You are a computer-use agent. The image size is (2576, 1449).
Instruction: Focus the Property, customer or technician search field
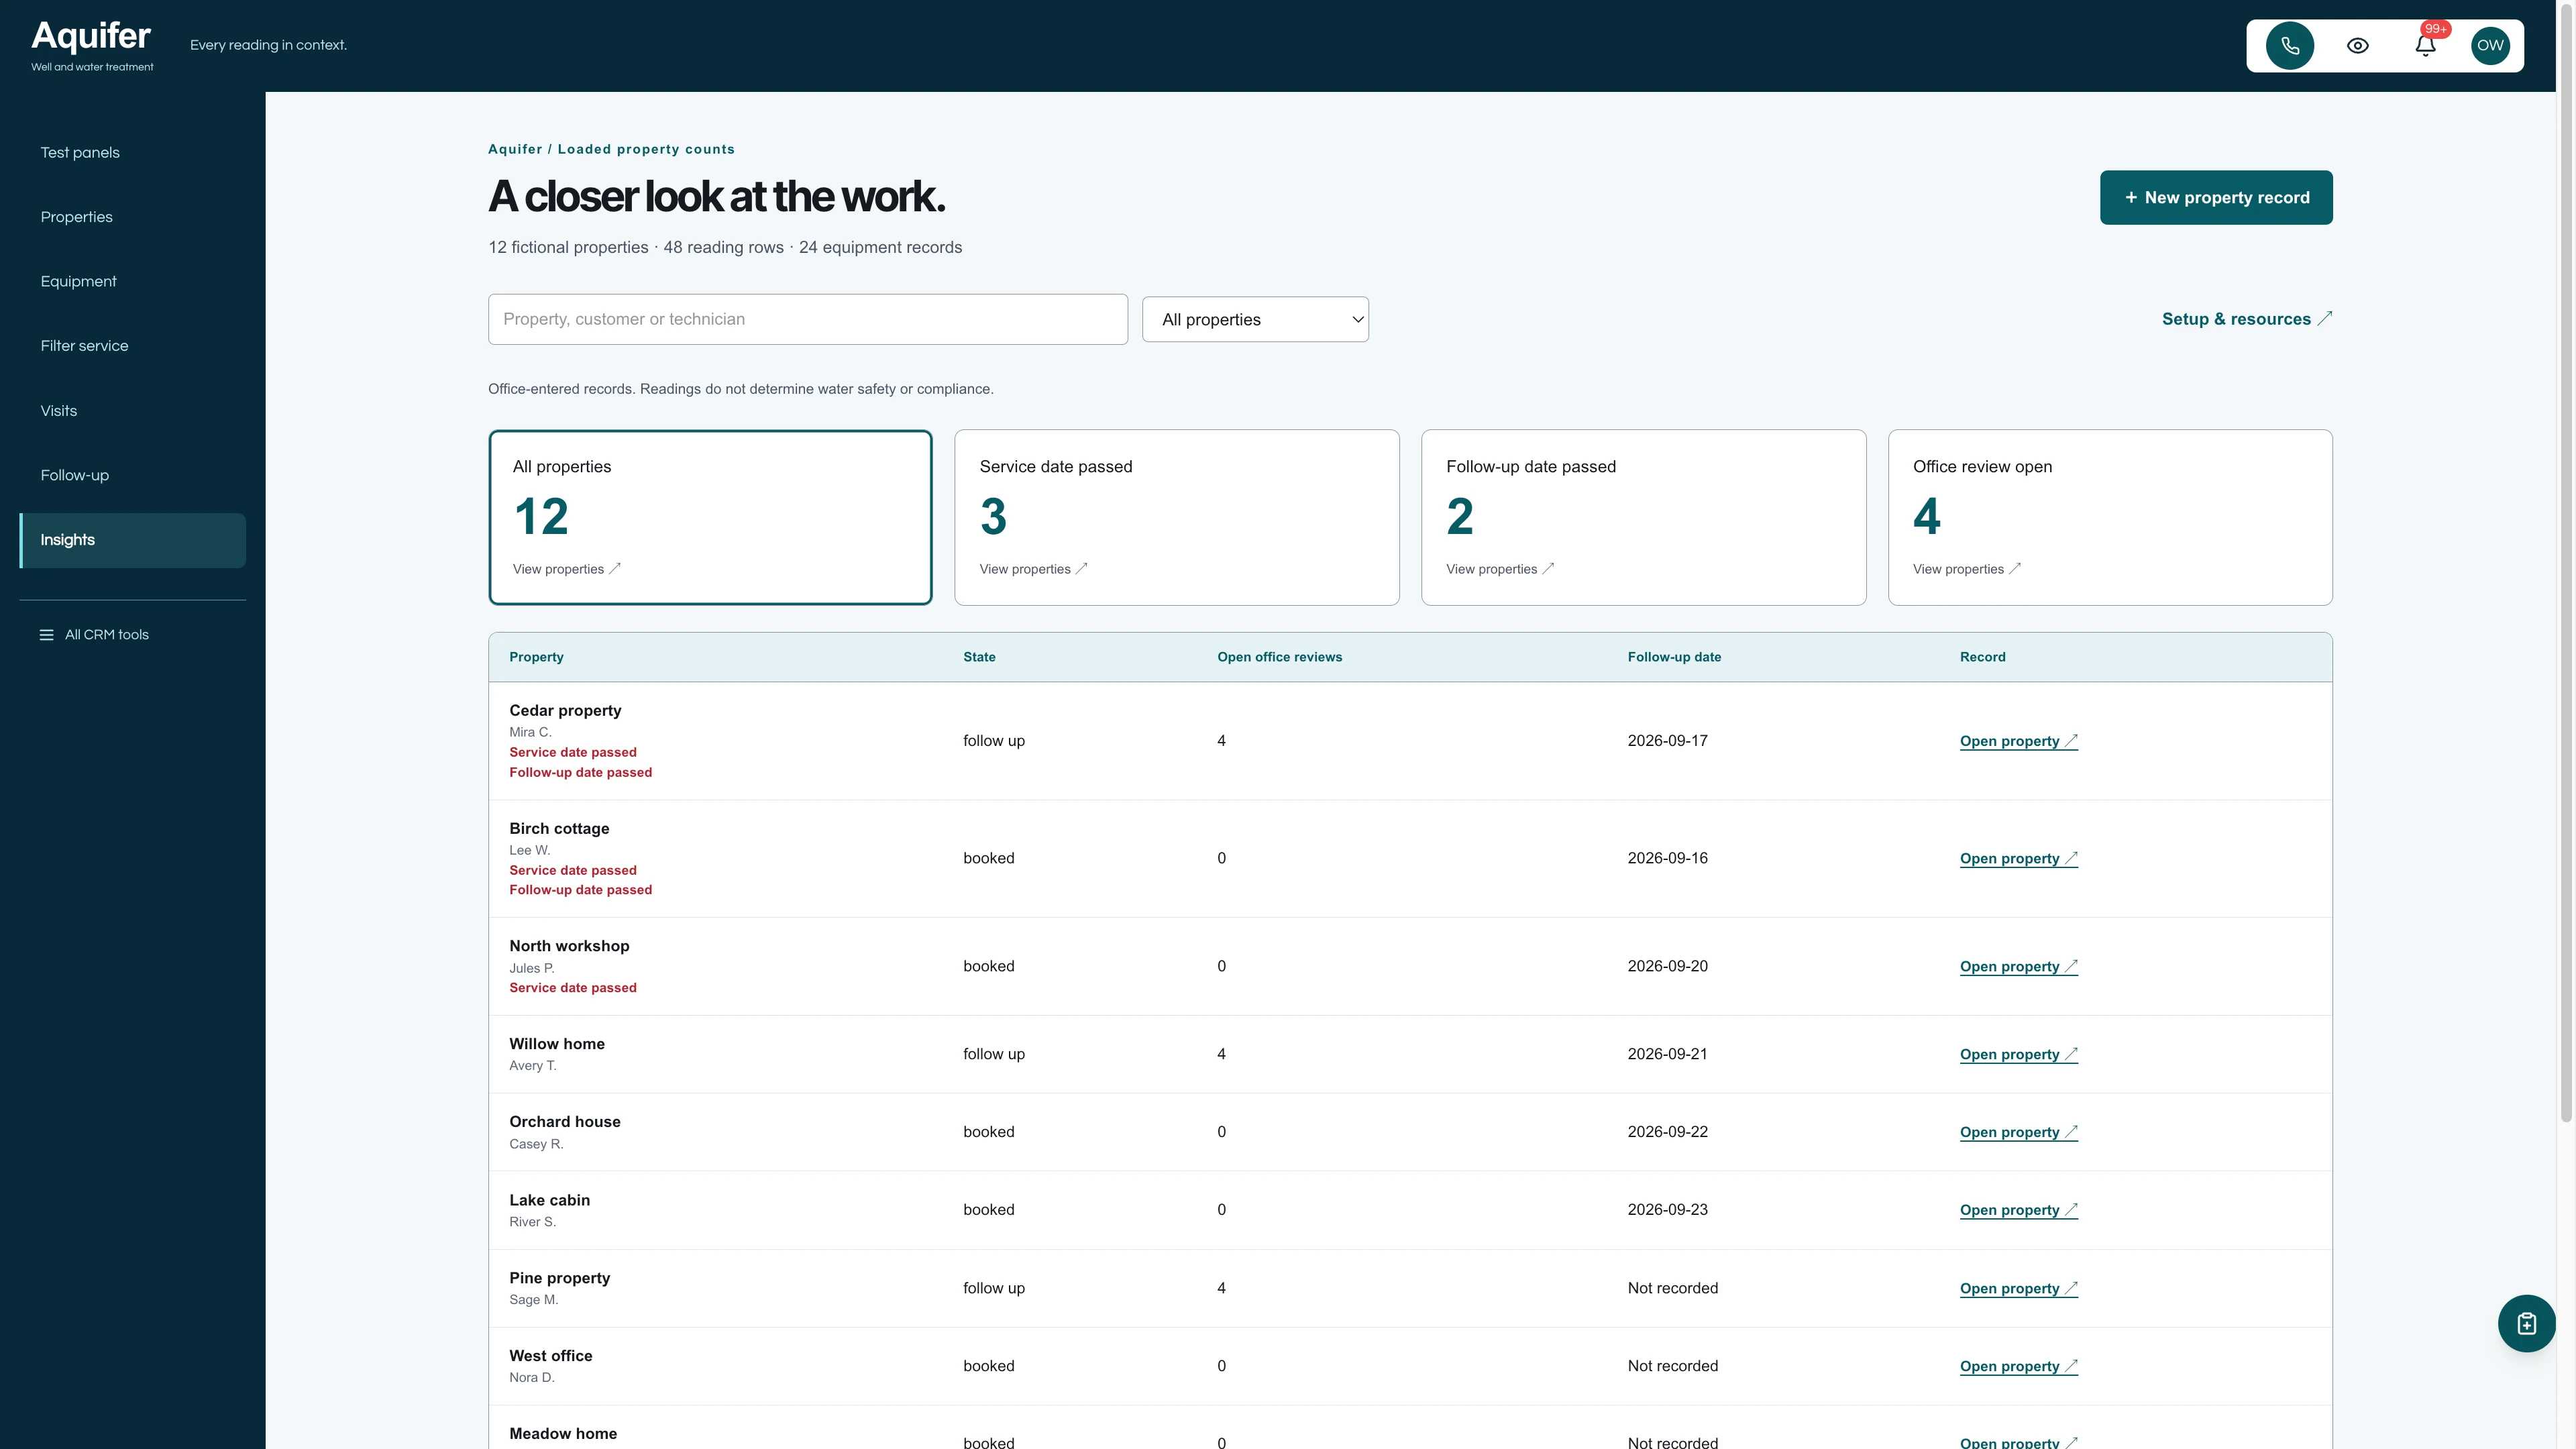807,319
